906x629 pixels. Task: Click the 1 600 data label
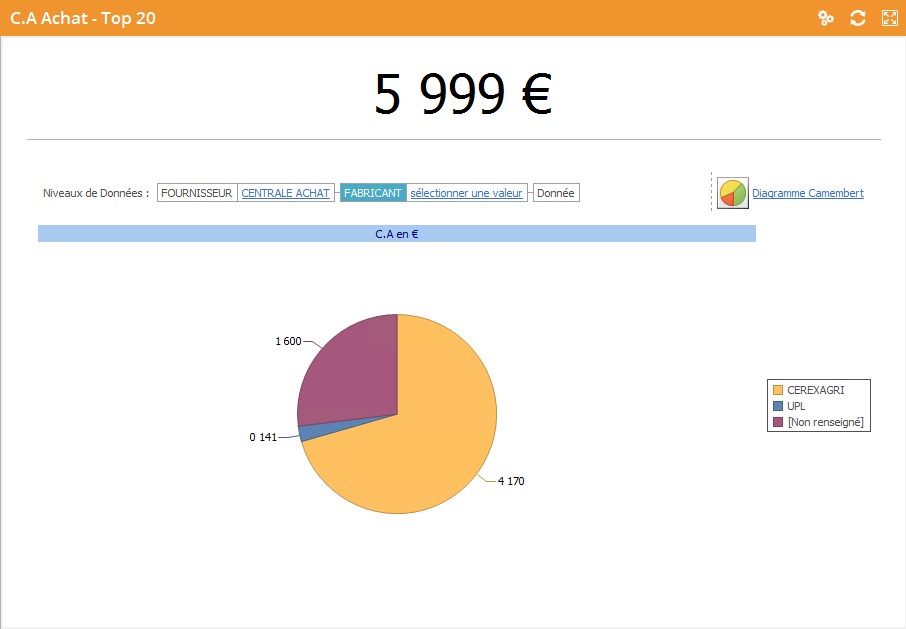click(x=288, y=341)
